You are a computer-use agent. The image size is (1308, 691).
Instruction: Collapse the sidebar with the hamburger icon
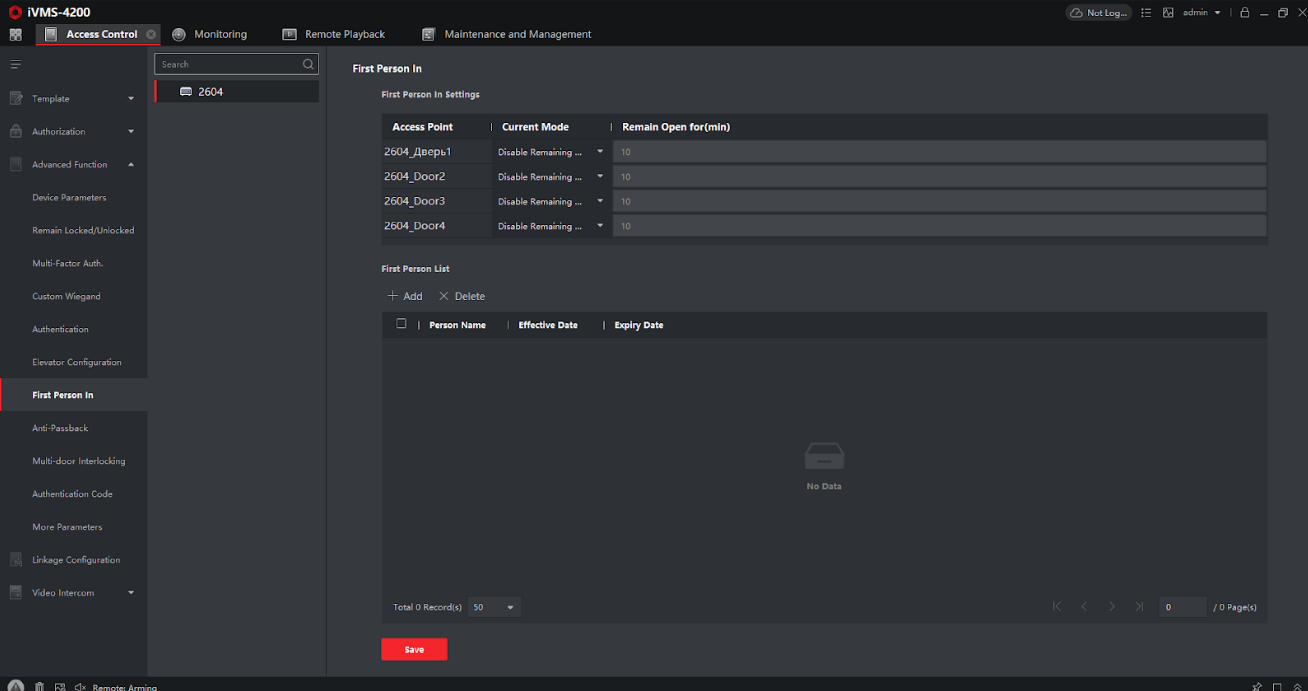tap(15, 65)
